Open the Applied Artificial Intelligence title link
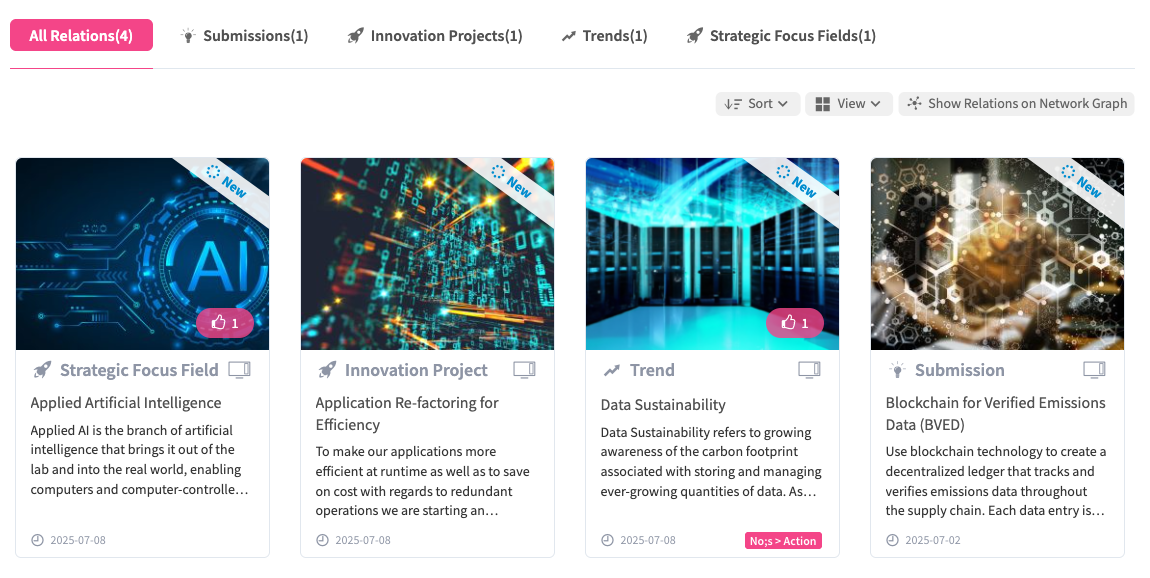 pos(126,403)
